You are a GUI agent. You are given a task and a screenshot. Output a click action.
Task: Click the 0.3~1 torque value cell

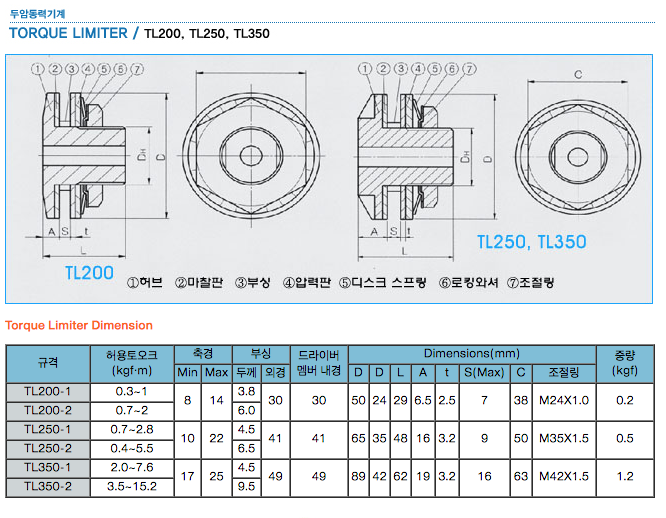tap(132, 391)
